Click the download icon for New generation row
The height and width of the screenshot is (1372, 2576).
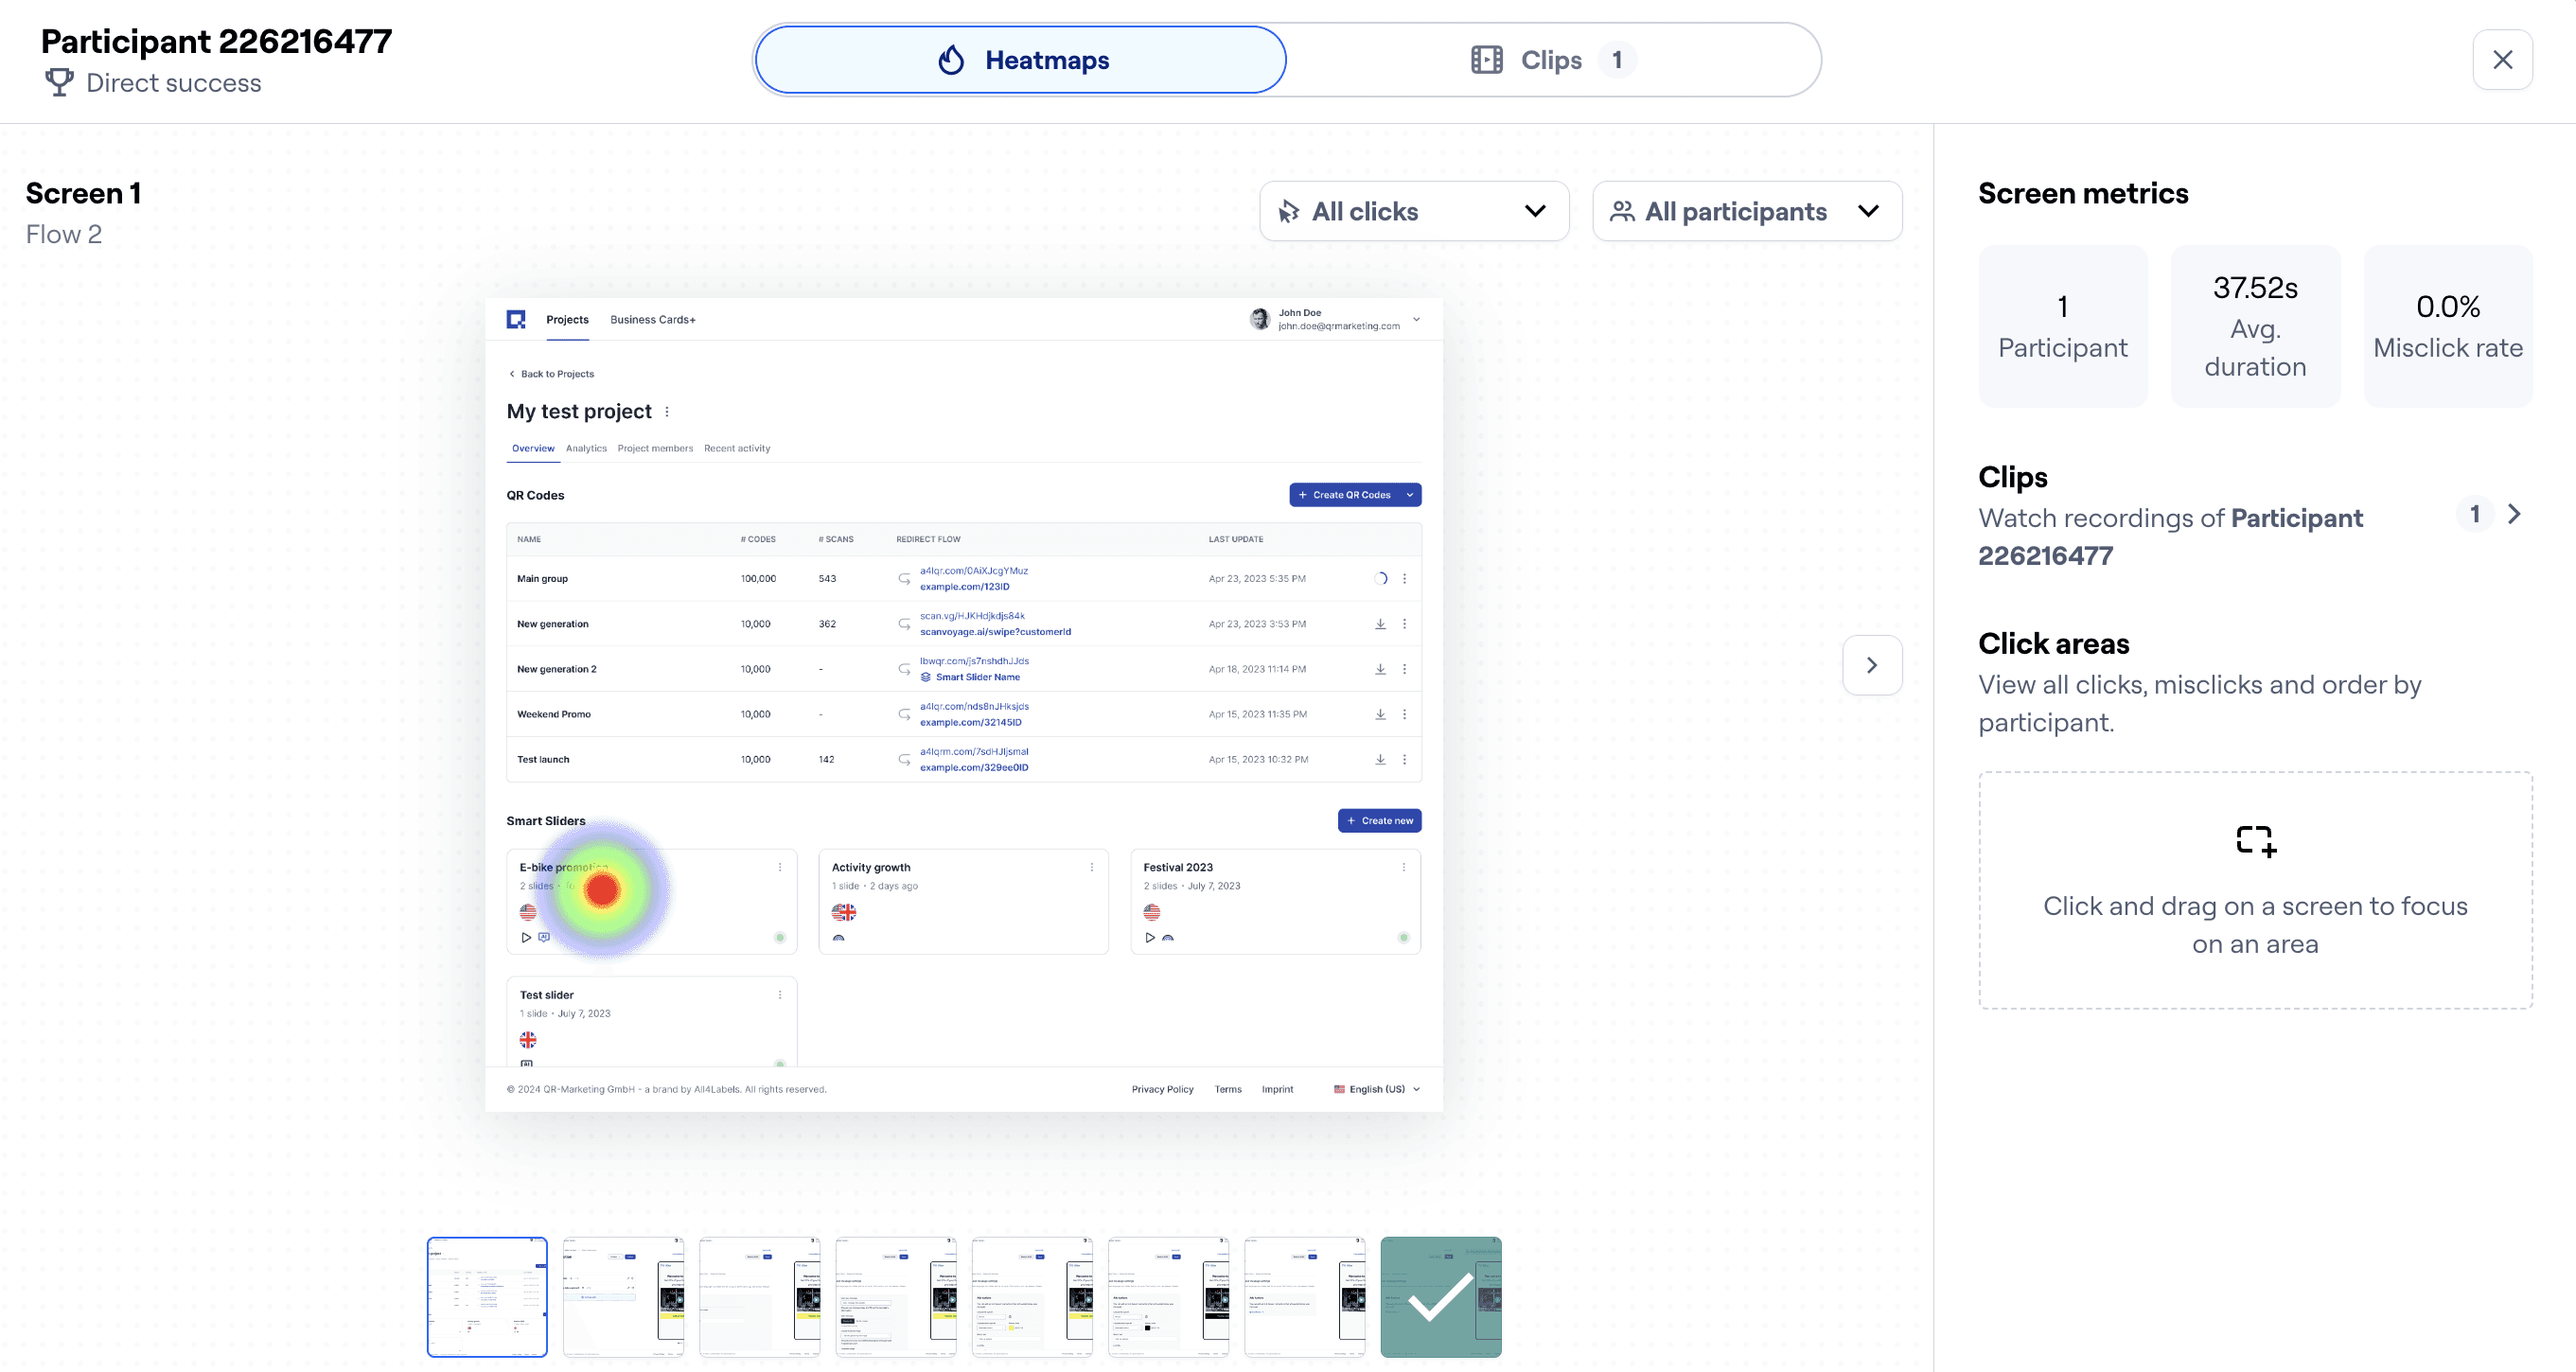point(1380,624)
